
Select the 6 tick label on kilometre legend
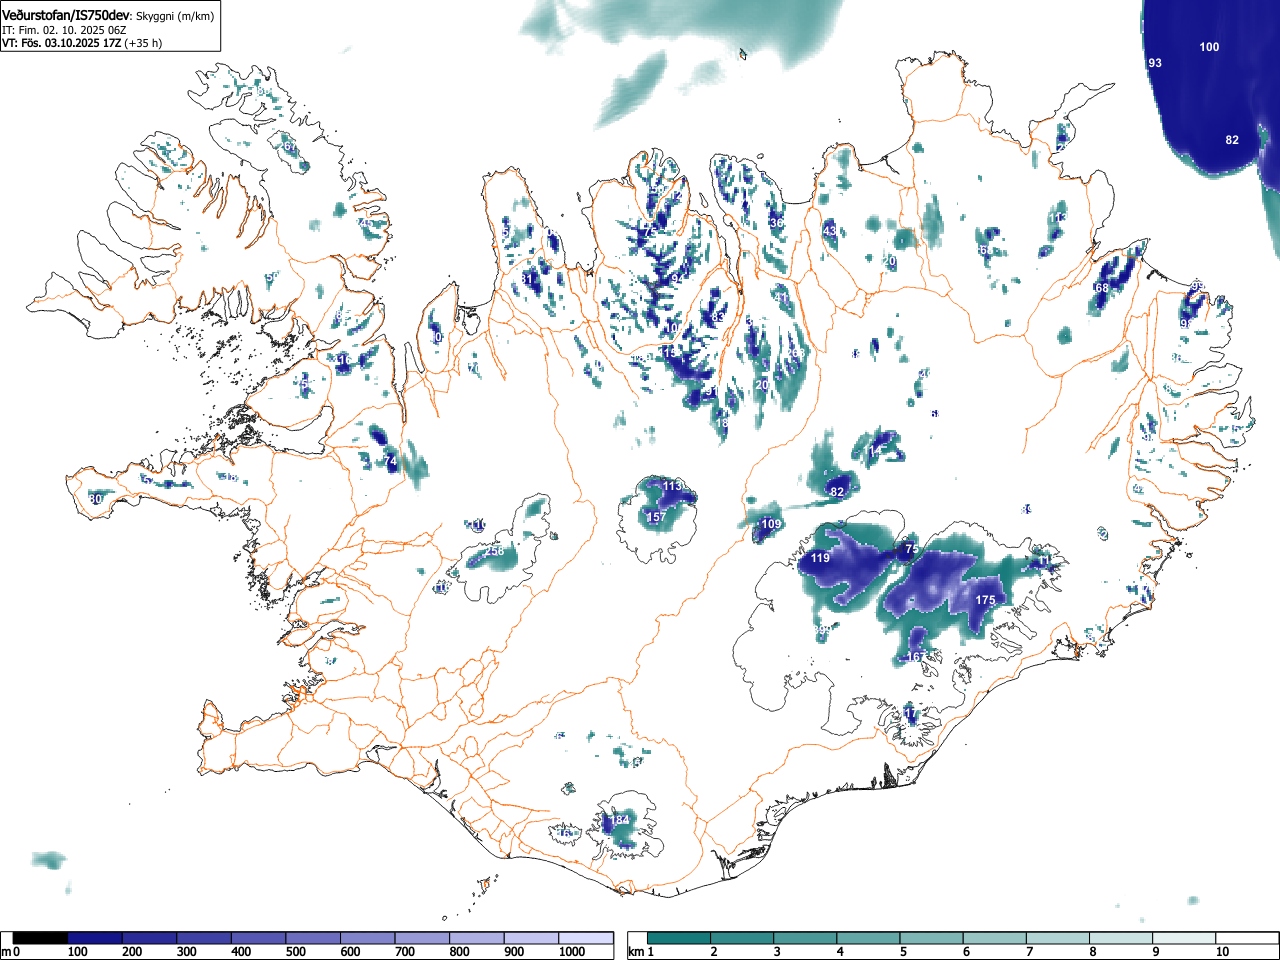tap(965, 952)
